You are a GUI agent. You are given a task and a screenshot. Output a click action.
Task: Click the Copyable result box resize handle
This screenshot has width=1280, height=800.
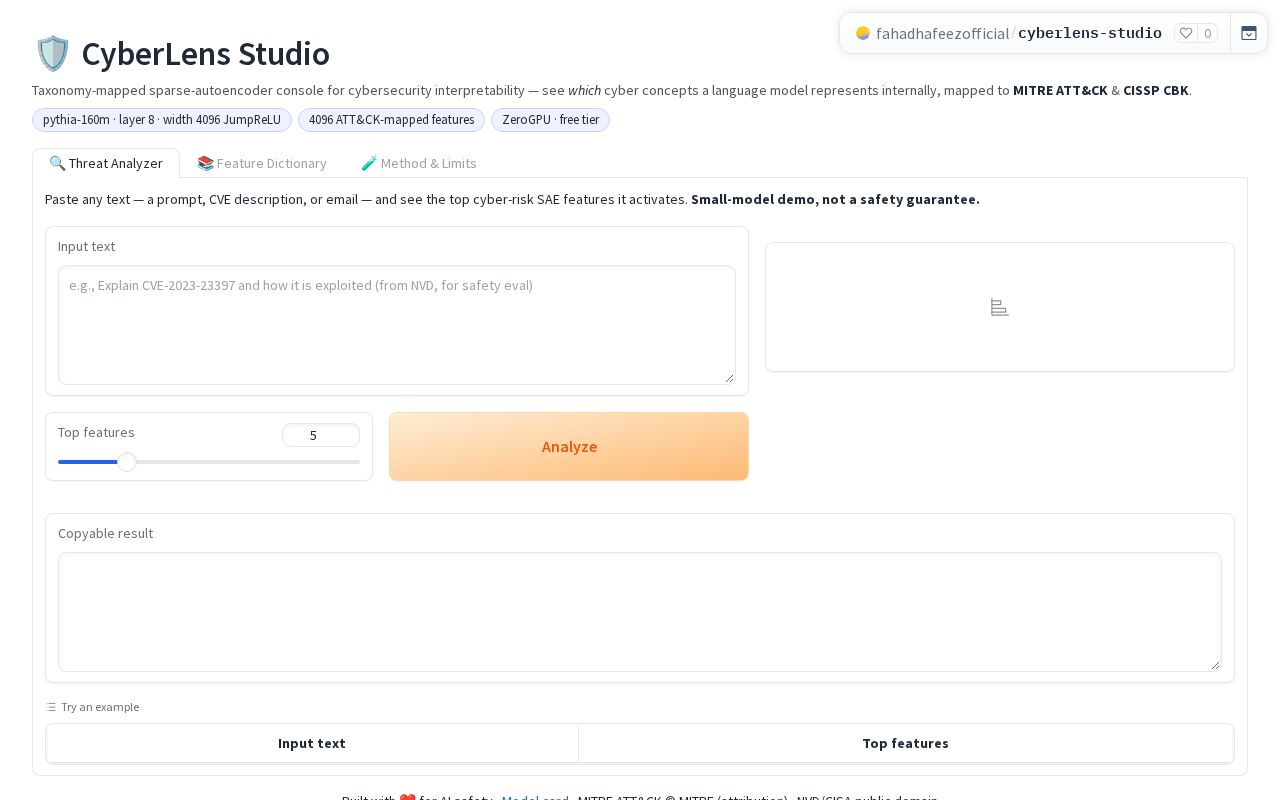tap(1215, 665)
